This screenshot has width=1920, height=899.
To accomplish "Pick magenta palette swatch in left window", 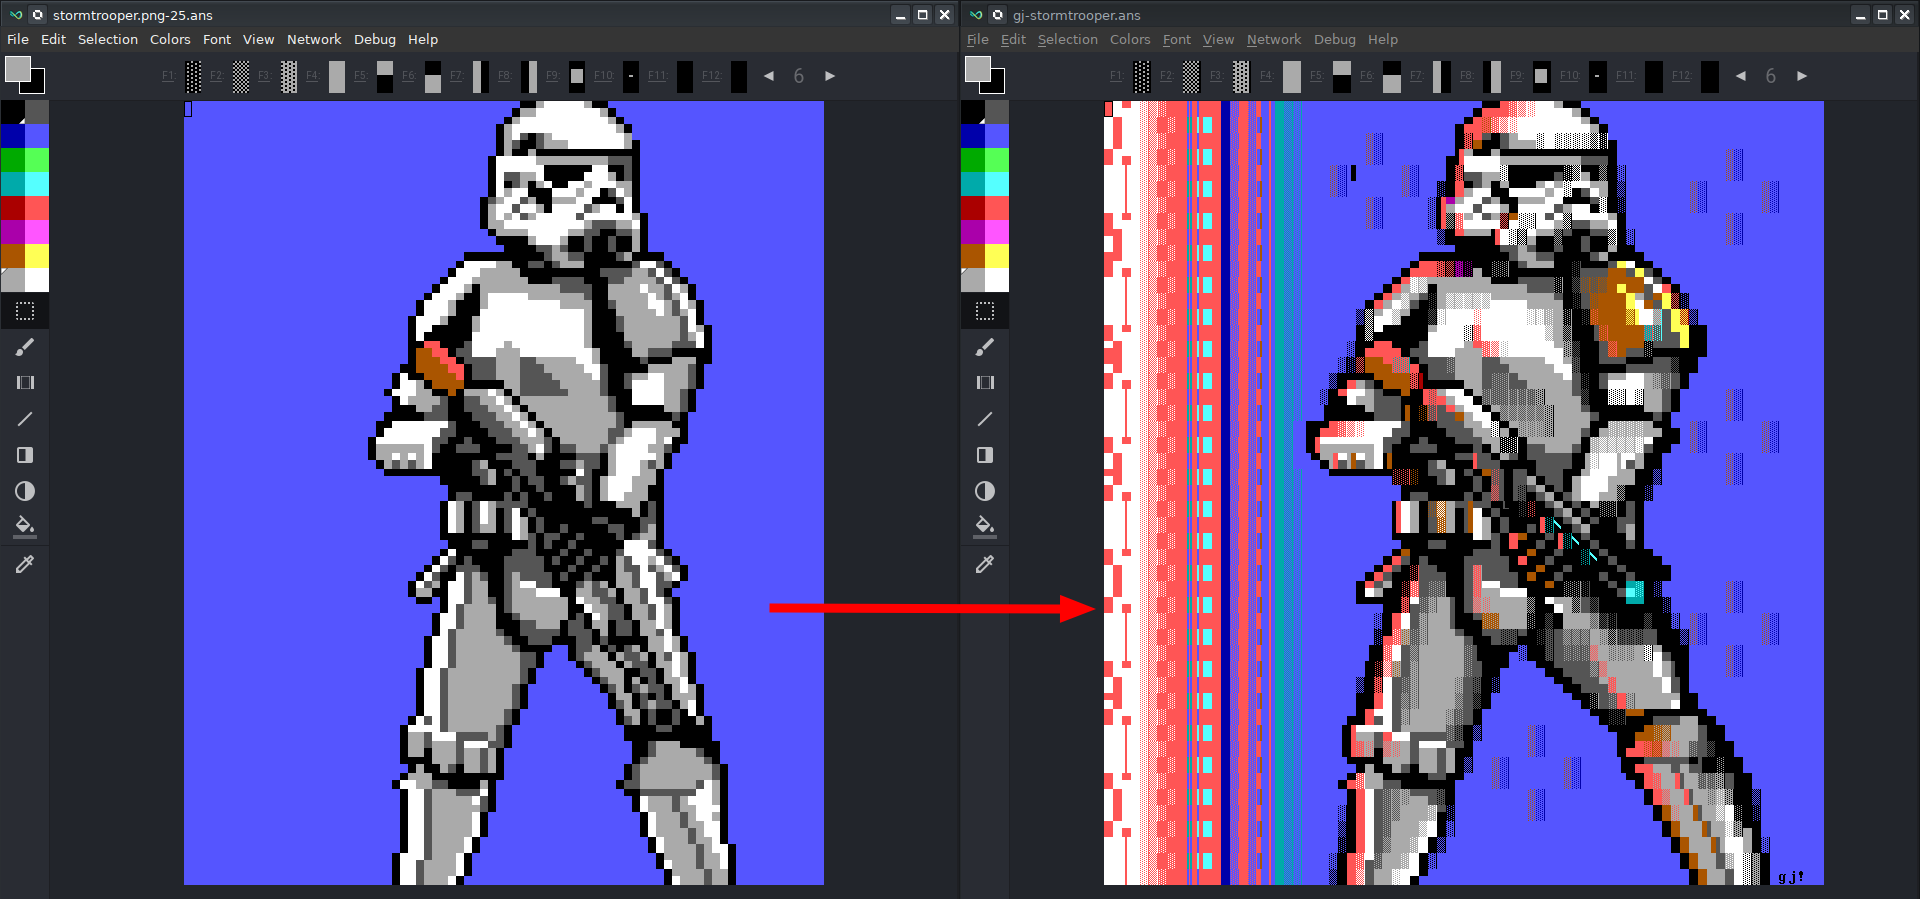I will 13,232.
